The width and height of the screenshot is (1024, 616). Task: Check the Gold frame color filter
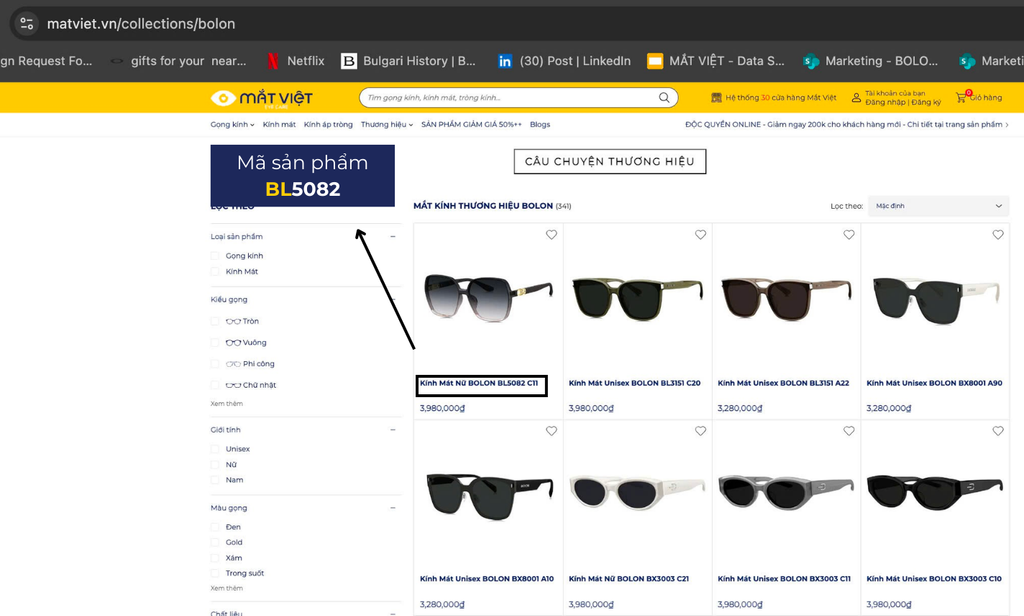click(x=215, y=542)
